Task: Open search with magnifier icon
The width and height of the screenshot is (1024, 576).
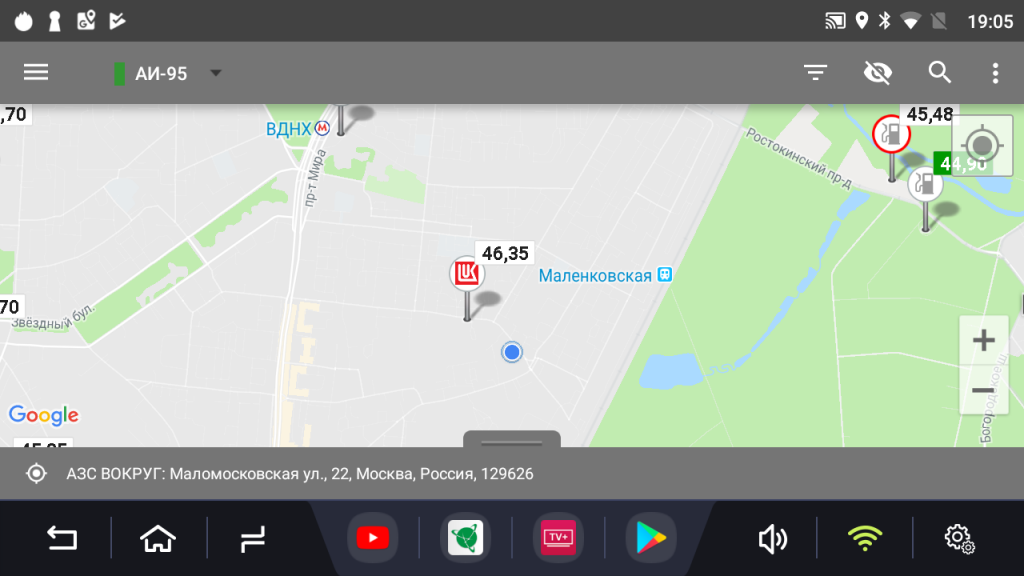Action: click(x=940, y=72)
